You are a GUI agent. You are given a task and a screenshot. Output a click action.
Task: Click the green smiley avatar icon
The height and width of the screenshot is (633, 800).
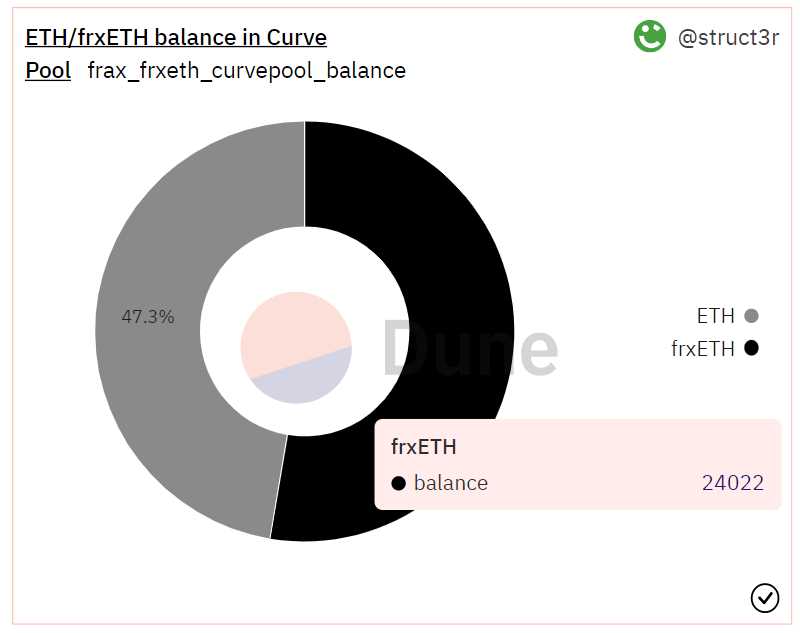[x=650, y=37]
